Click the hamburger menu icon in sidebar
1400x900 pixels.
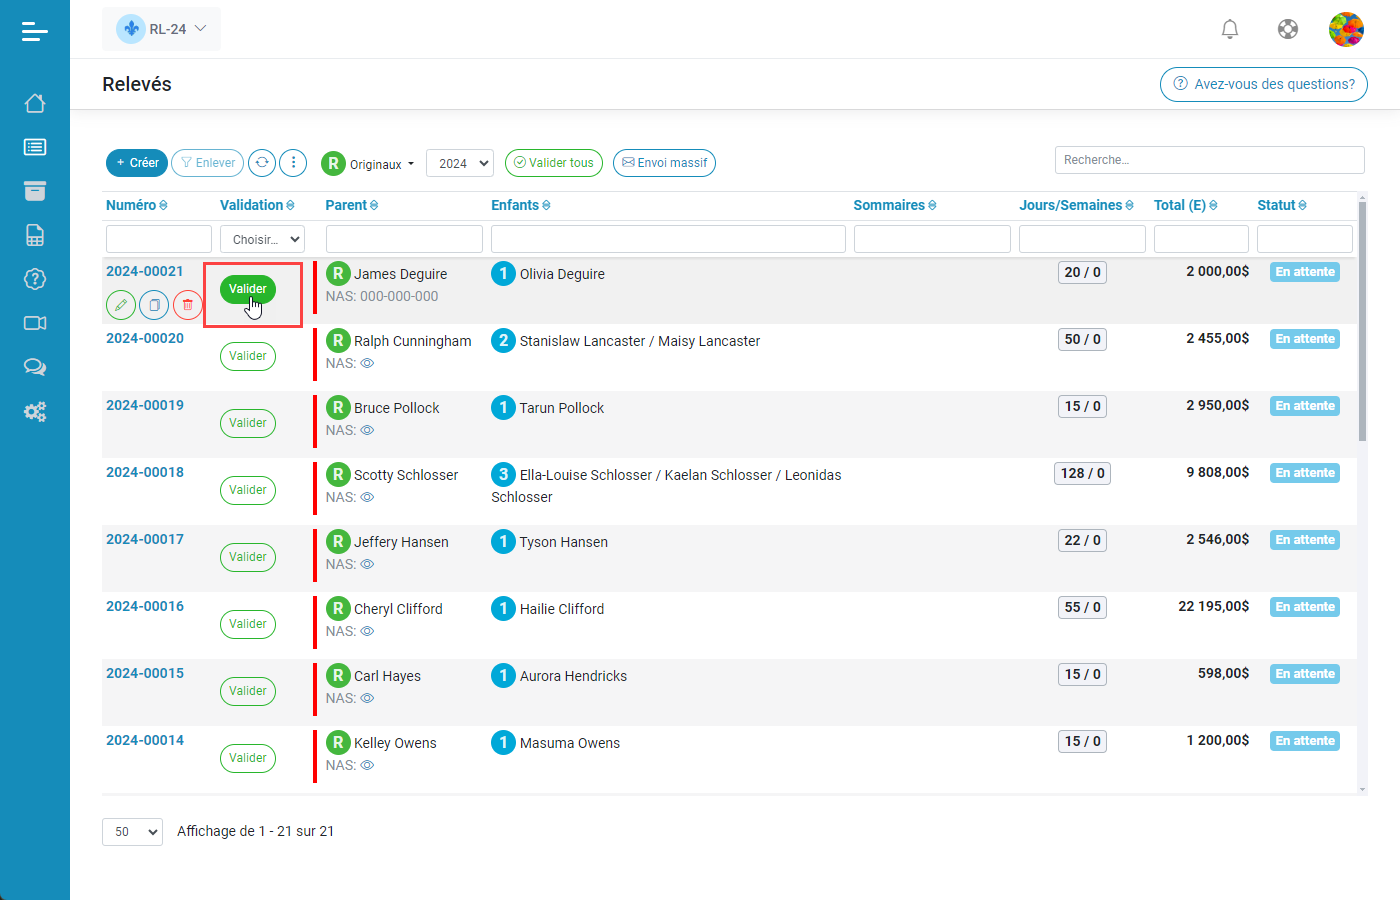point(34,32)
